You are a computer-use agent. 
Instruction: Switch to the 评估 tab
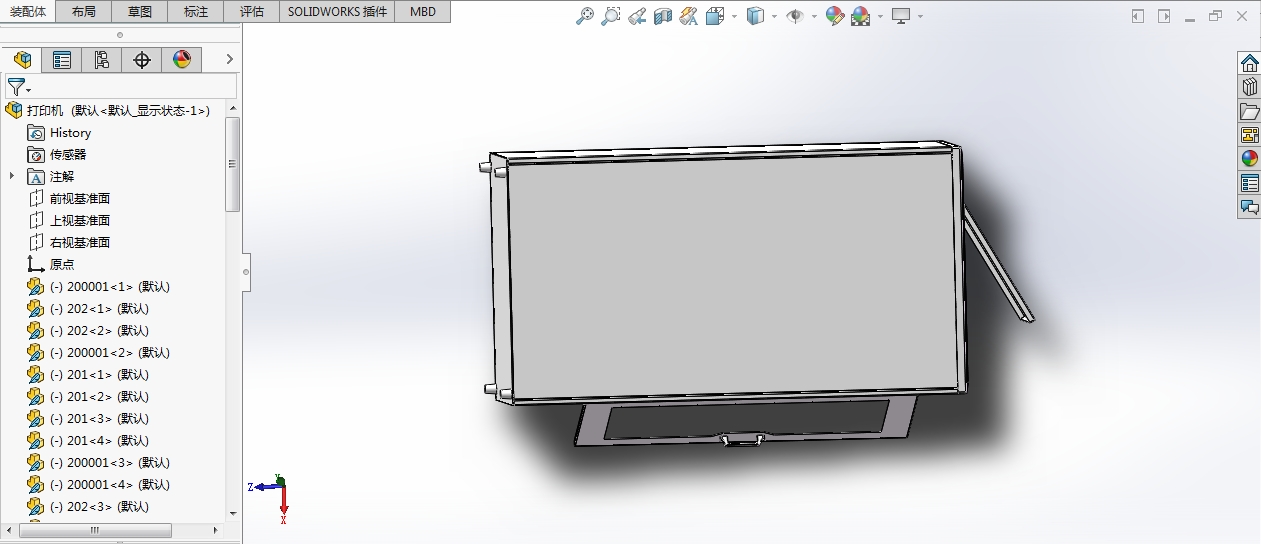click(252, 12)
